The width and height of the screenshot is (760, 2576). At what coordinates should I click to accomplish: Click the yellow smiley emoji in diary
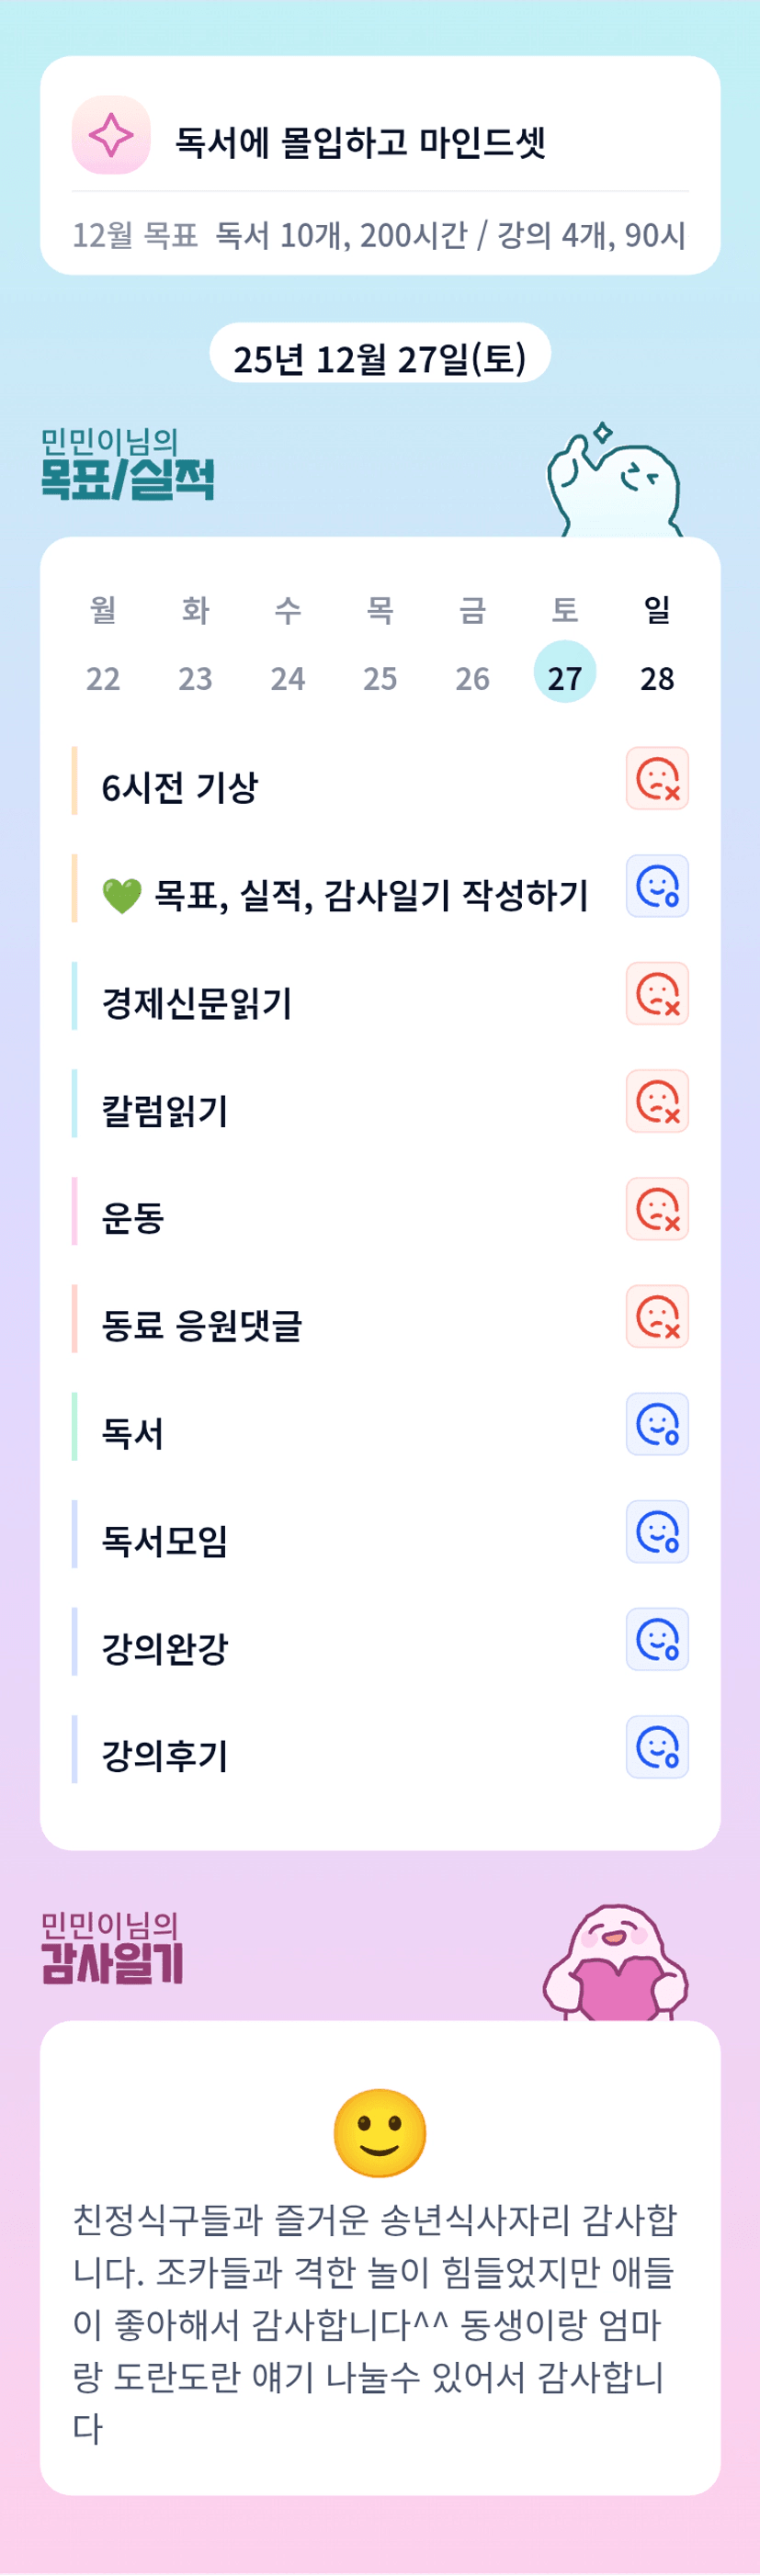tap(380, 2132)
